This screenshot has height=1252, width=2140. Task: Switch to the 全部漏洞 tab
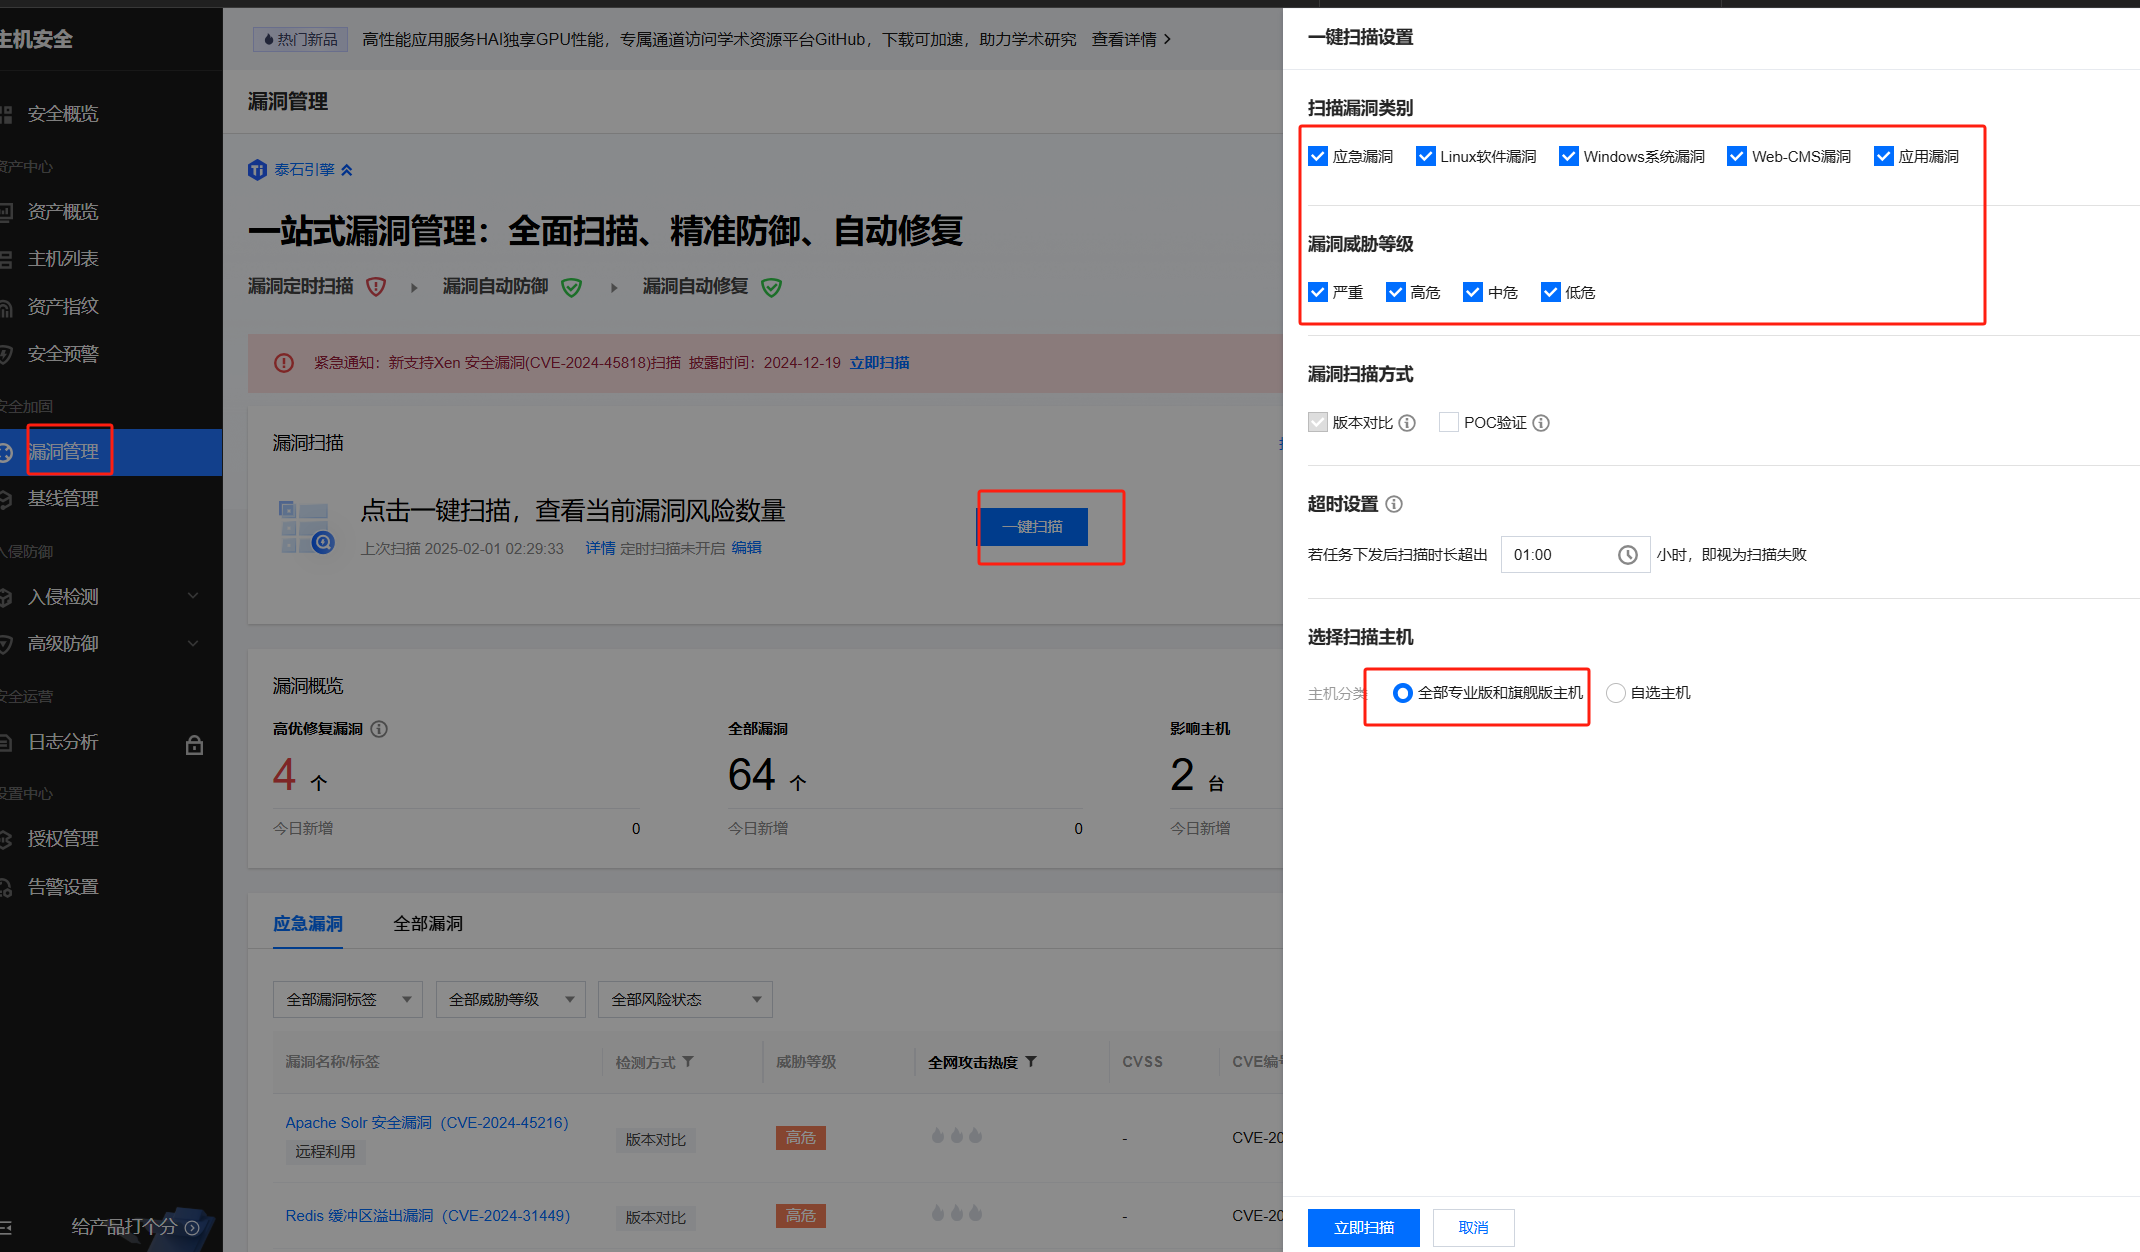click(428, 924)
